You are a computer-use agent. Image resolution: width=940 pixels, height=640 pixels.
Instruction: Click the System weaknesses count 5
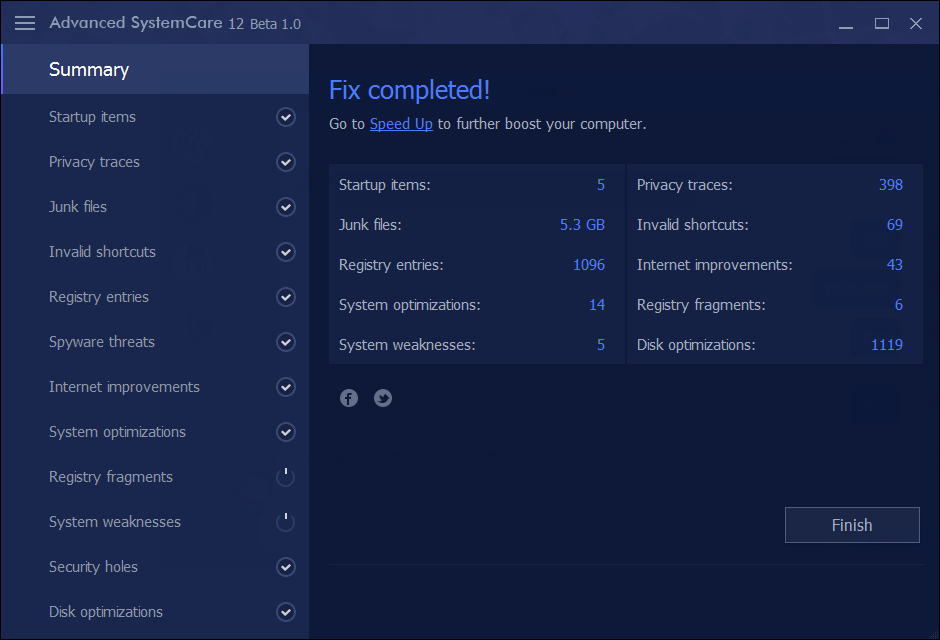click(x=601, y=345)
